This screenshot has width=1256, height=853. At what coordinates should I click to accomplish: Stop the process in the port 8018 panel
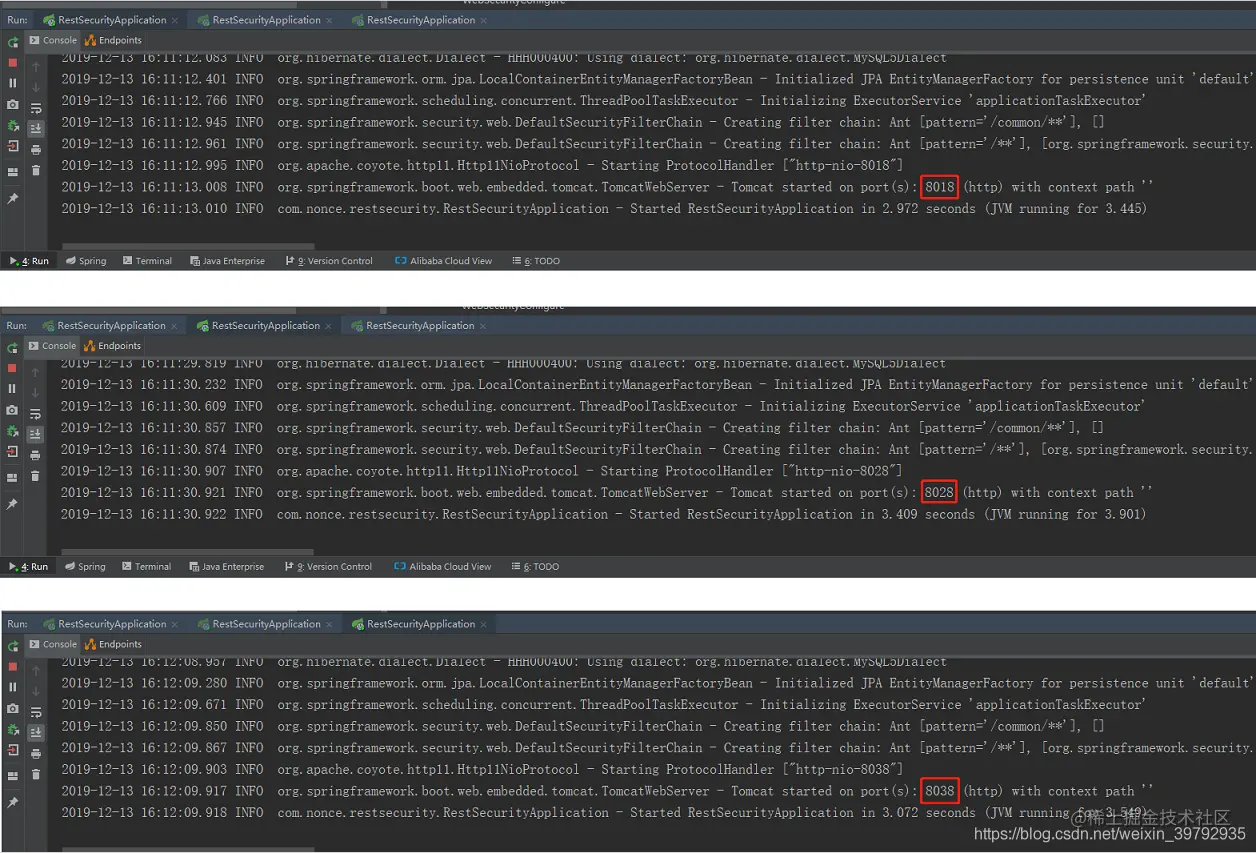(x=13, y=63)
